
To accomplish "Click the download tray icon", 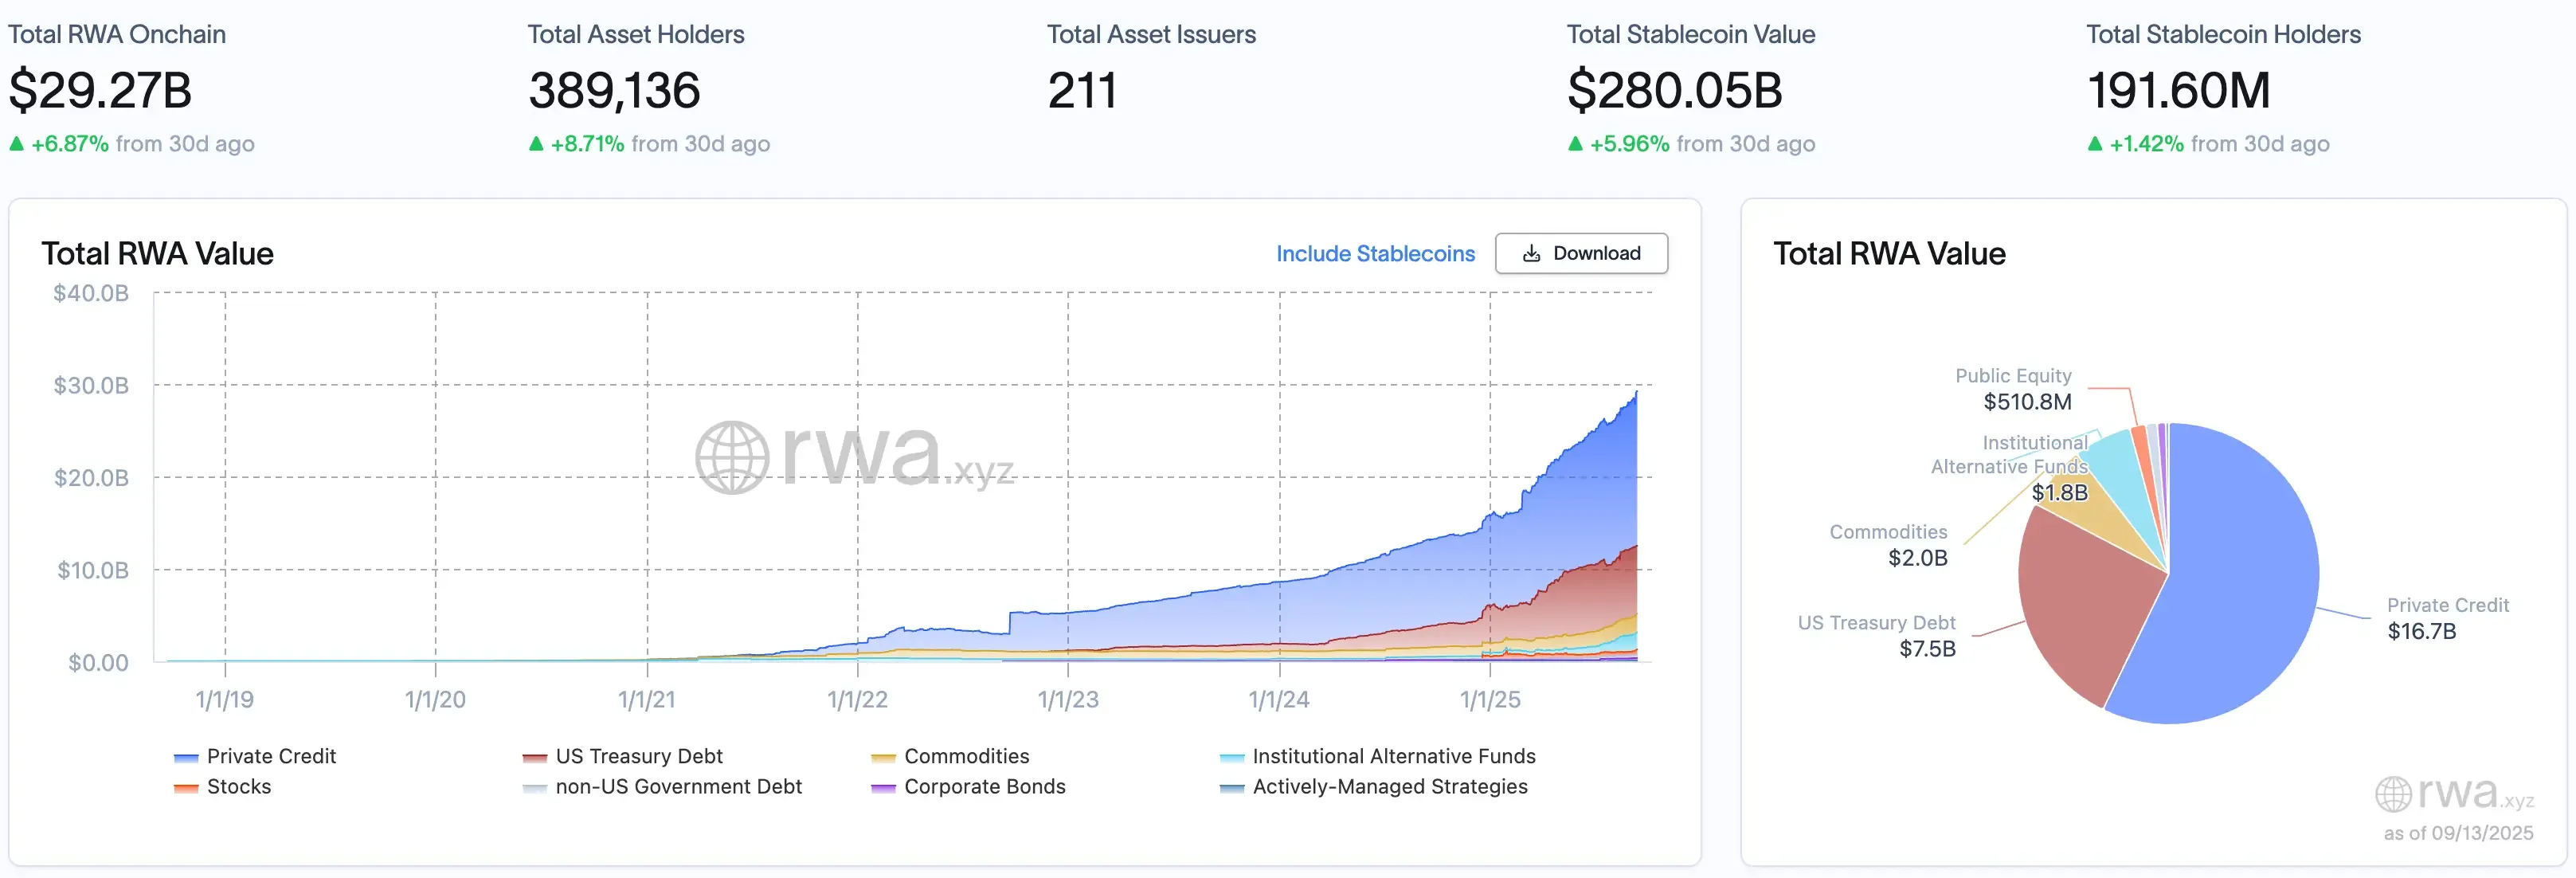I will (x=1531, y=254).
